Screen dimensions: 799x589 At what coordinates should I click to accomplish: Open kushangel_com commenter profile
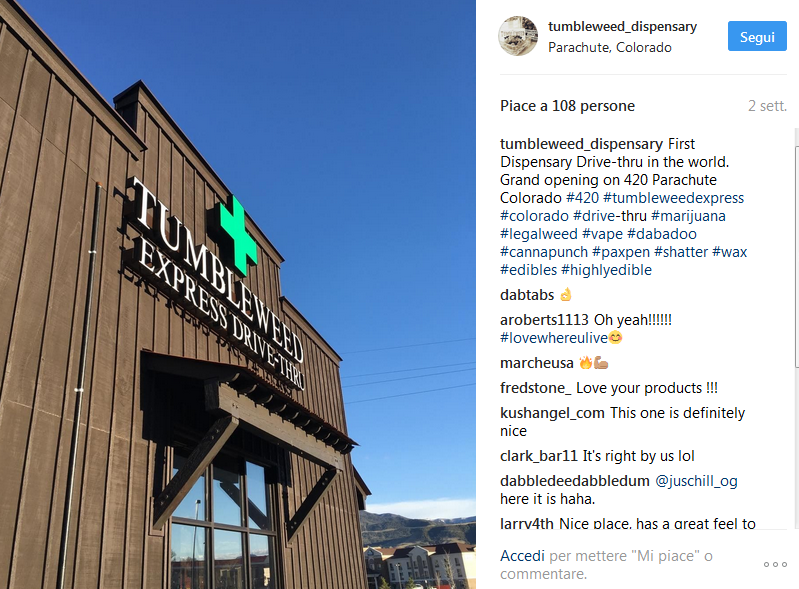(x=552, y=413)
